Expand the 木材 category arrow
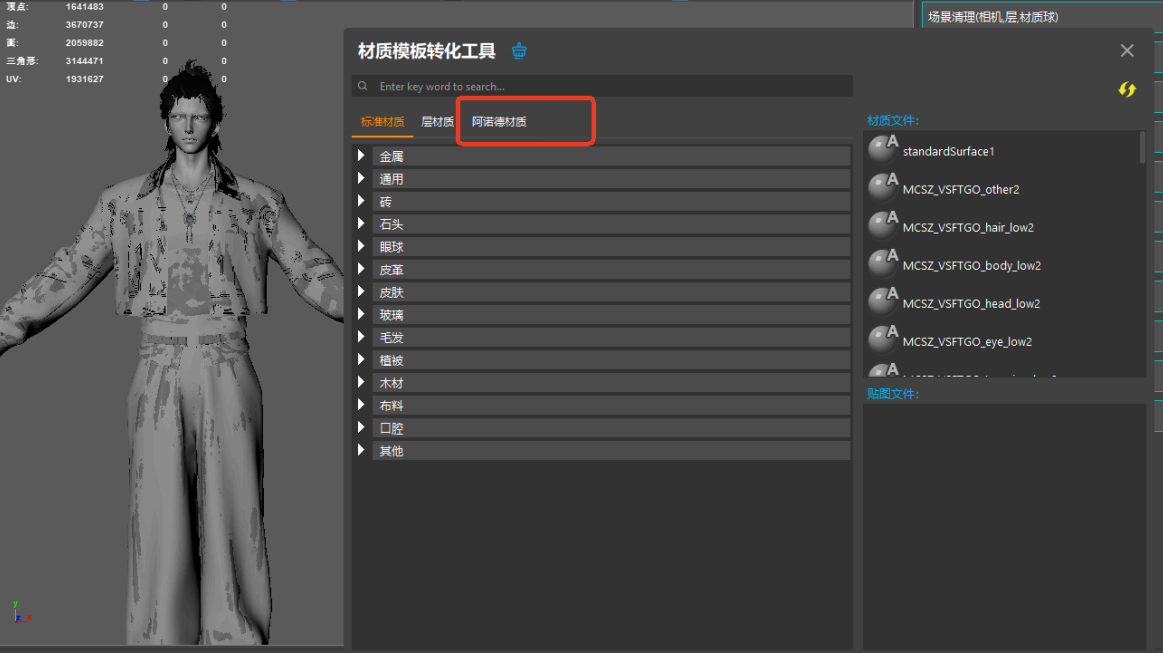 click(361, 382)
